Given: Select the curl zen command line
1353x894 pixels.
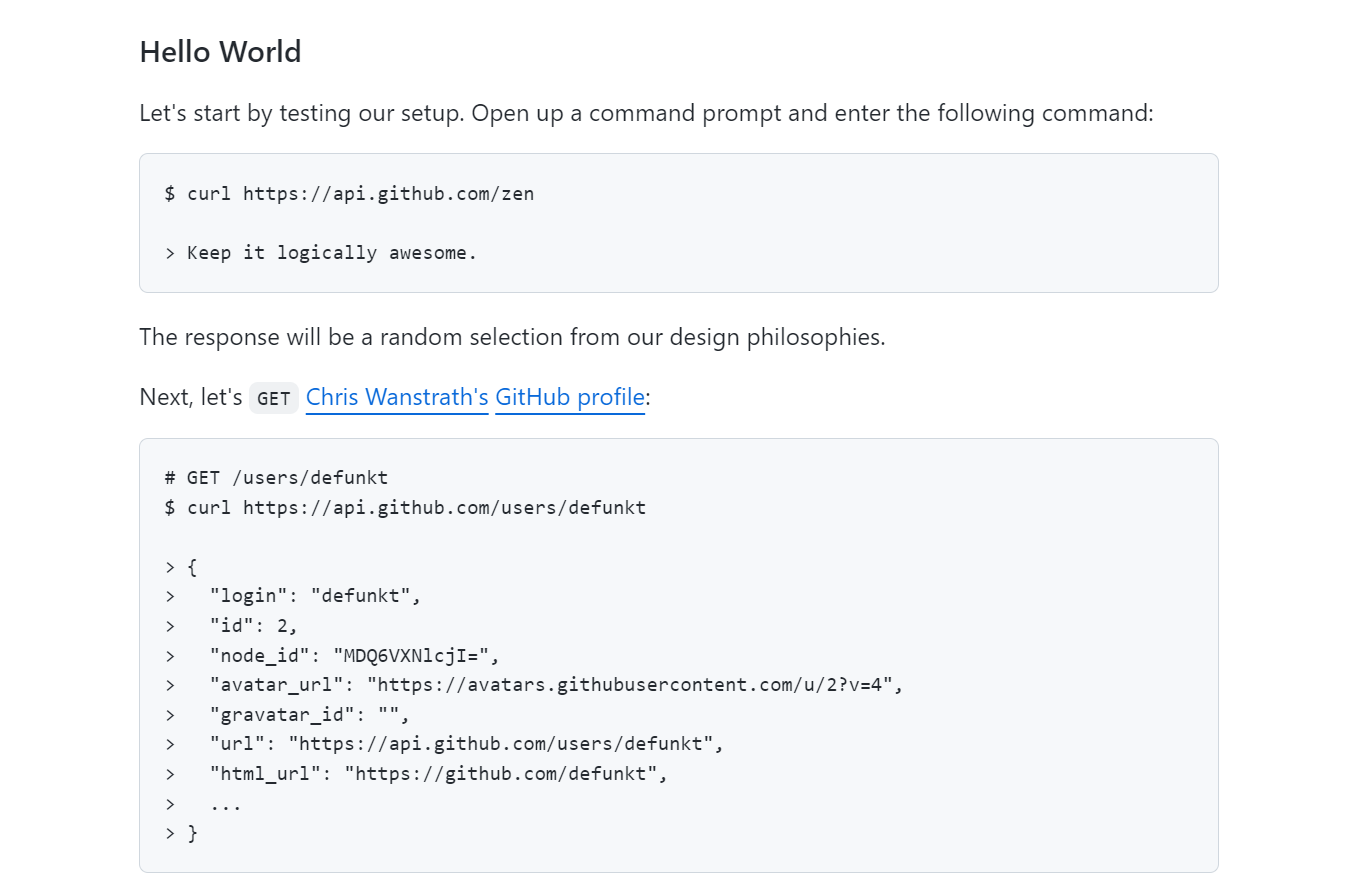Looking at the screenshot, I should tap(348, 193).
